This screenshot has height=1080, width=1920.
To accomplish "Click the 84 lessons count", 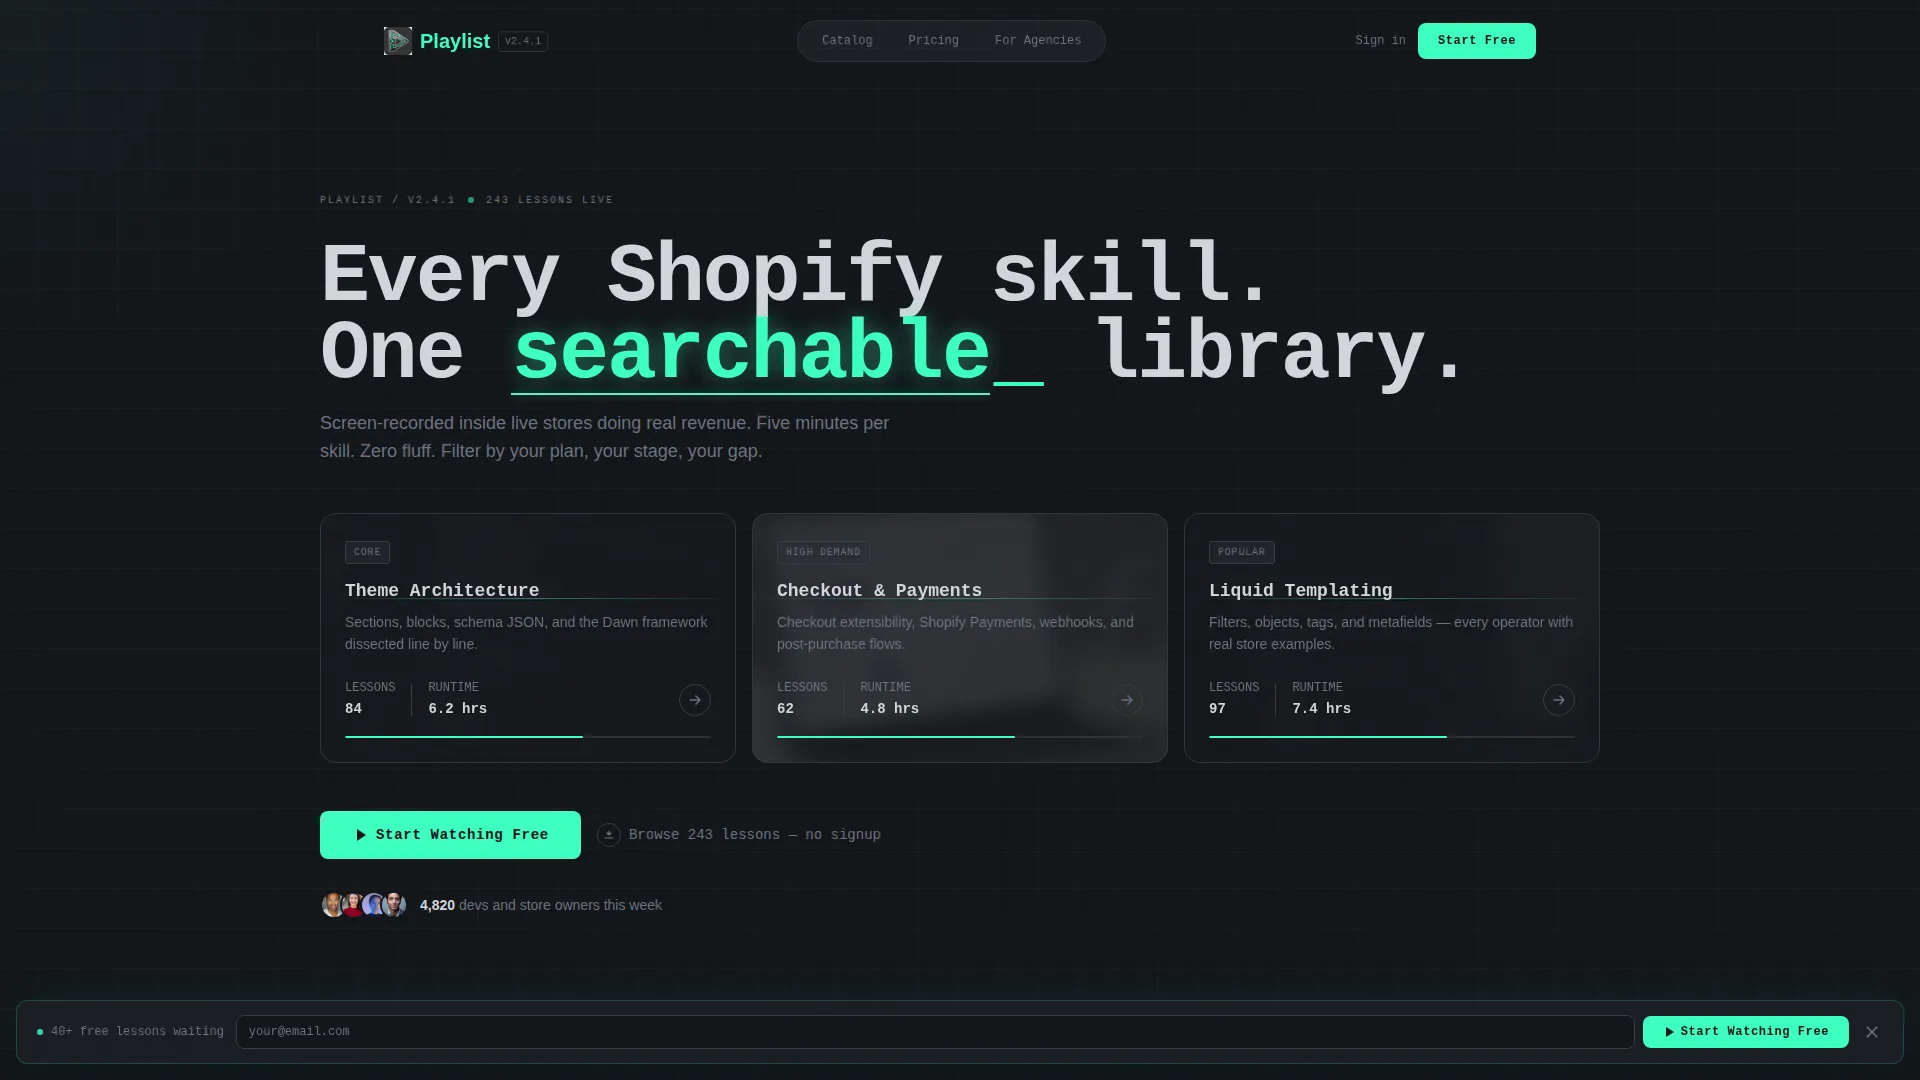I will click(x=354, y=709).
